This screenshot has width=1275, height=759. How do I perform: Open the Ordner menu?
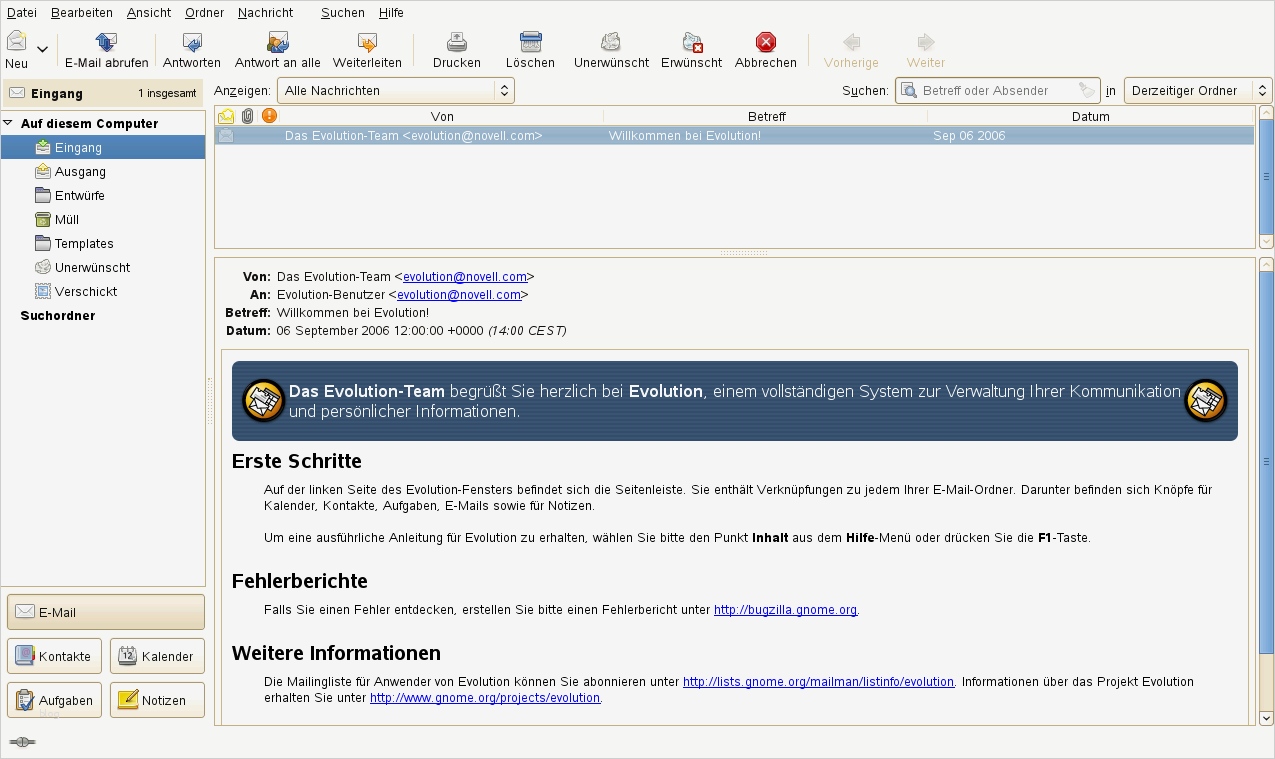(x=204, y=12)
